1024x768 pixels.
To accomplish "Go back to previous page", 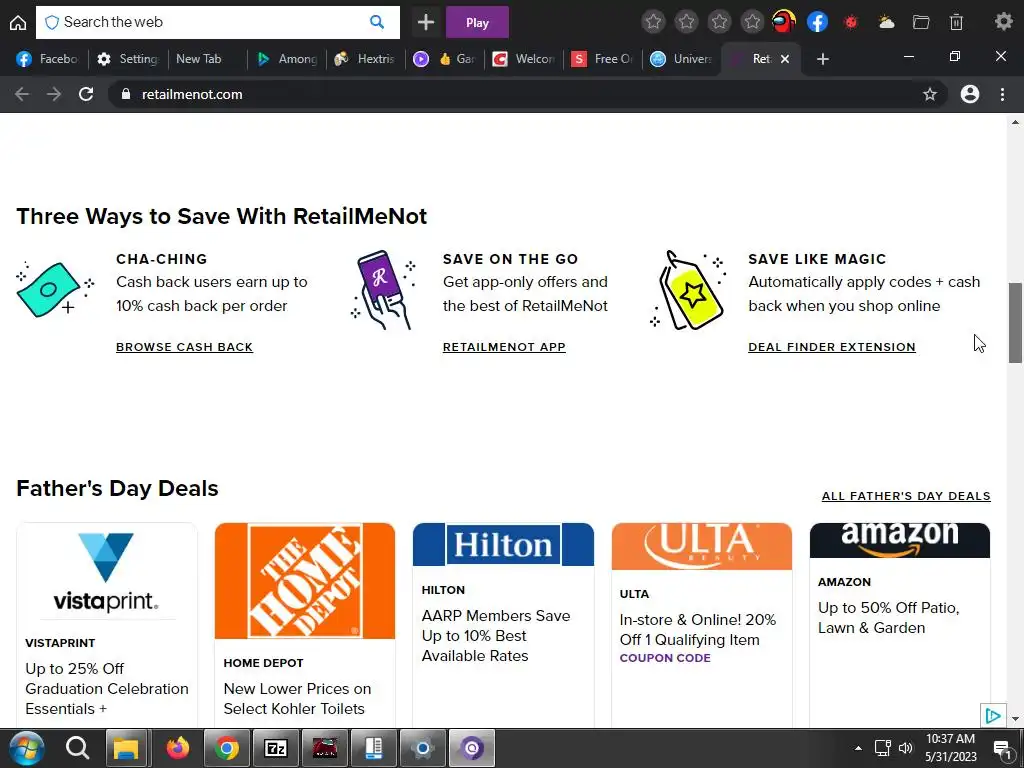I will 22,94.
